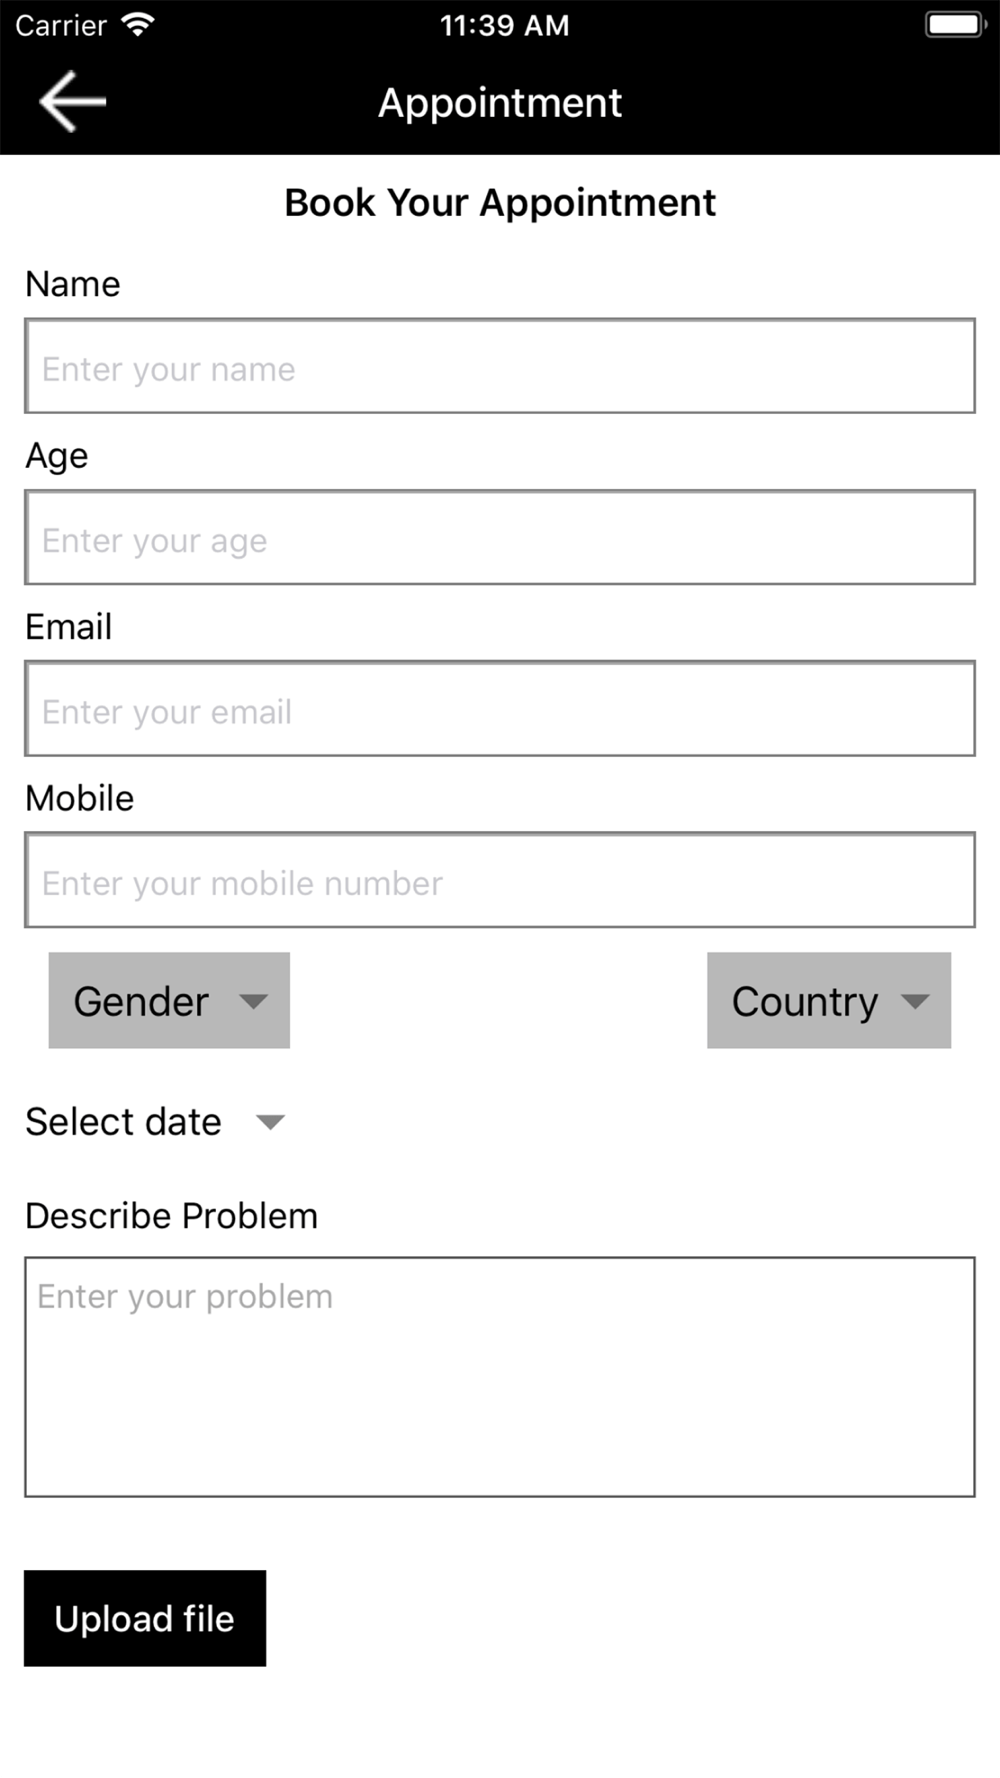Viewport: 1000px width, 1778px height.
Task: Click the Select date arrow icon
Action: pyautogui.click(x=270, y=1122)
